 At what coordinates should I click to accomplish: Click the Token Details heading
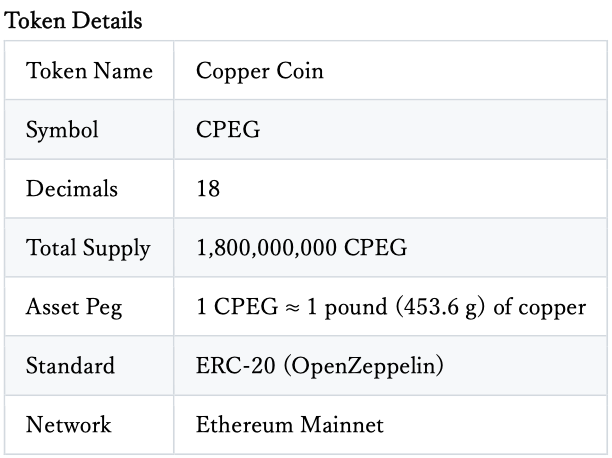(x=73, y=20)
